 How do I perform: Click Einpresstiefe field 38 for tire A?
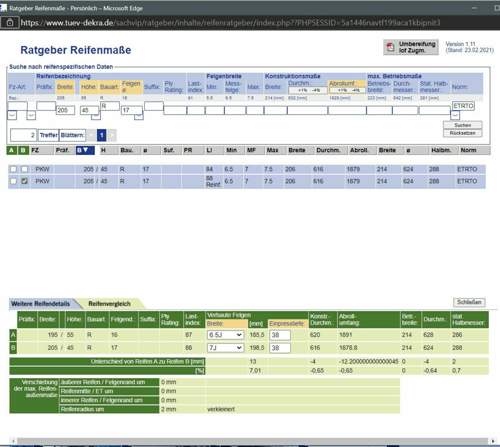pyautogui.click(x=280, y=335)
